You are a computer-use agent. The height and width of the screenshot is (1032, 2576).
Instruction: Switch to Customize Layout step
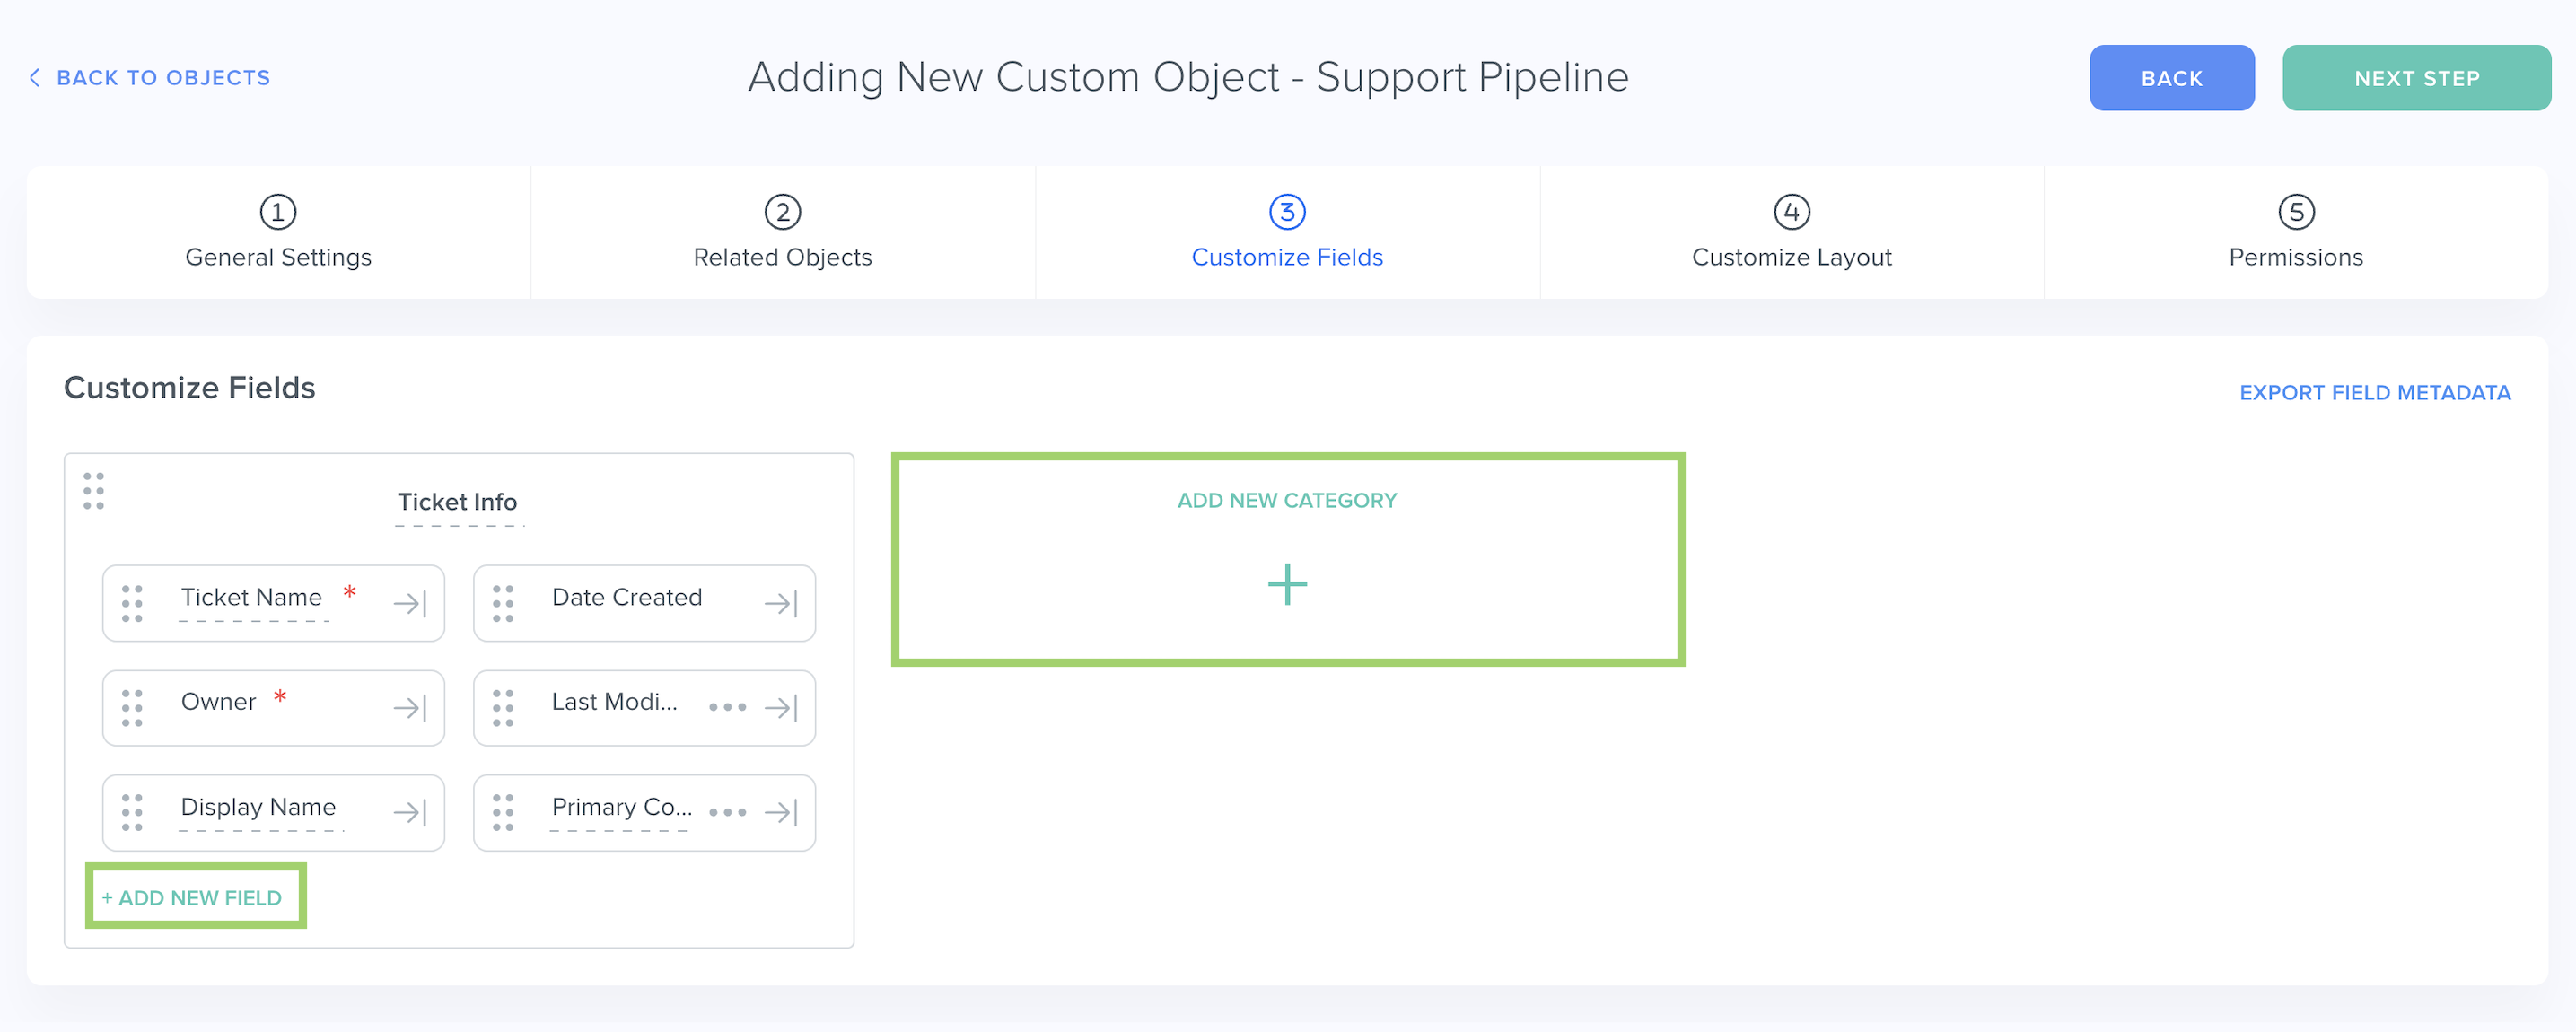point(1791,233)
